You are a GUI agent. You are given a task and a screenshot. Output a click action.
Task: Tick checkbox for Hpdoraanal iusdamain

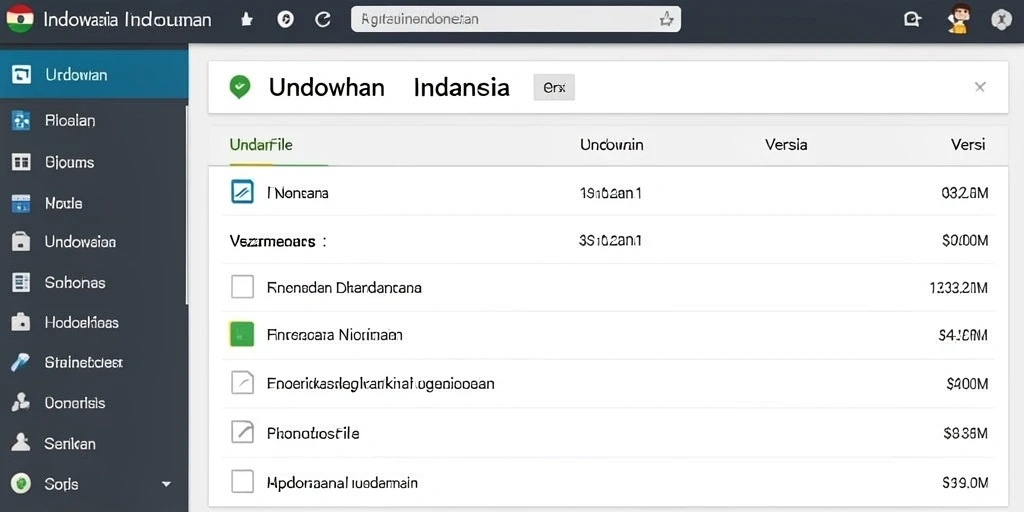pyautogui.click(x=242, y=482)
